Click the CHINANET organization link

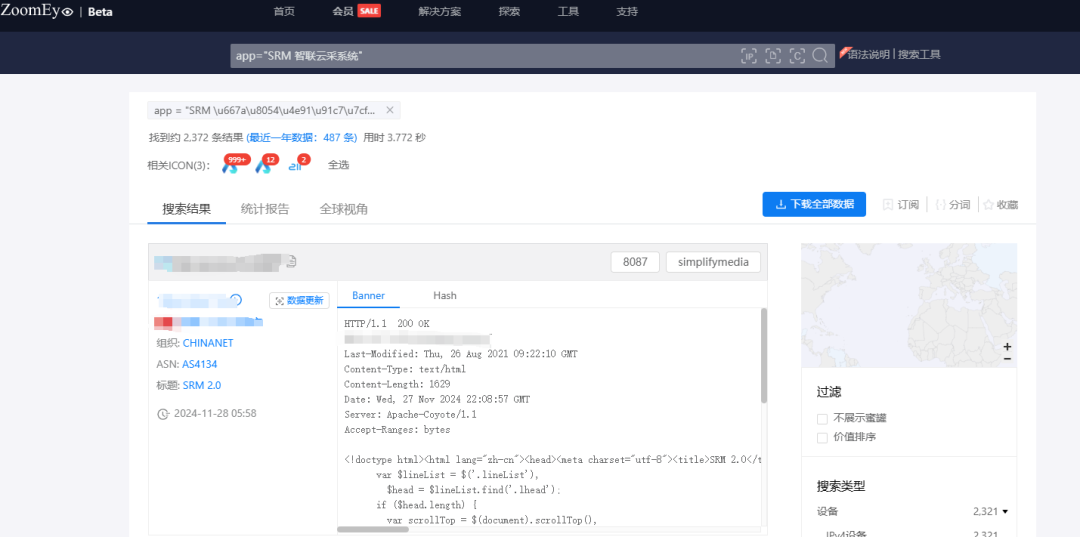208,343
